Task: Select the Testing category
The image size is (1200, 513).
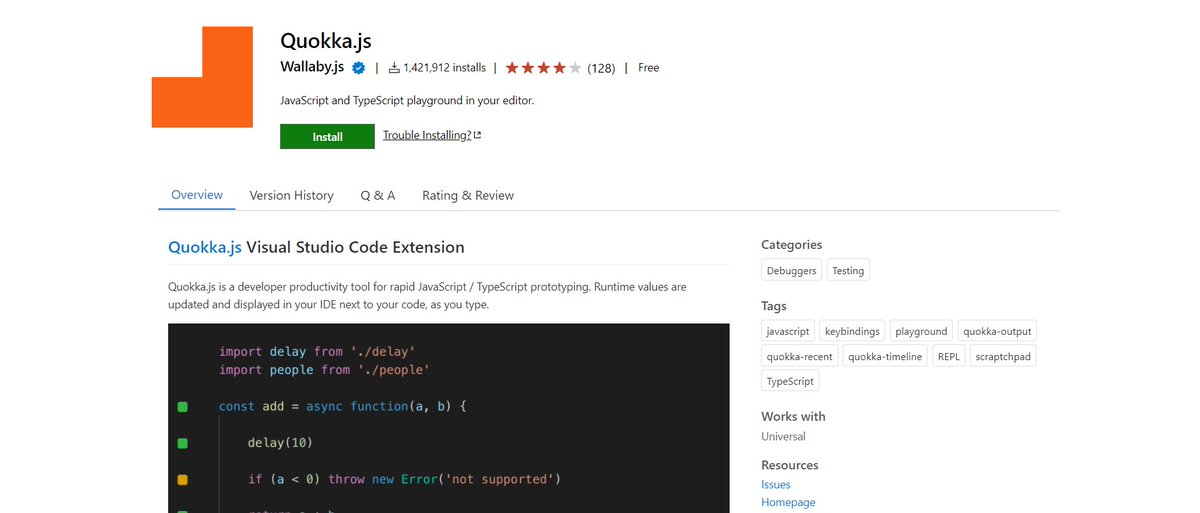Action: point(848,270)
